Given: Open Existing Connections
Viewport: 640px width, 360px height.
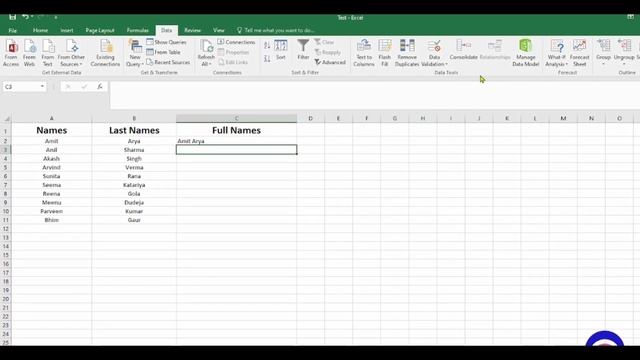Looking at the screenshot, I should (105, 53).
